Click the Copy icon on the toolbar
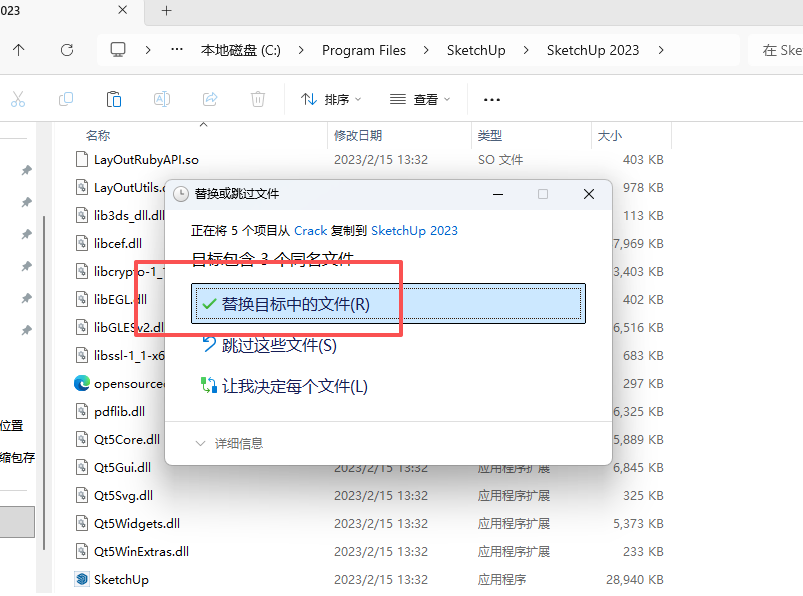Image resolution: width=803 pixels, height=596 pixels. [65, 98]
